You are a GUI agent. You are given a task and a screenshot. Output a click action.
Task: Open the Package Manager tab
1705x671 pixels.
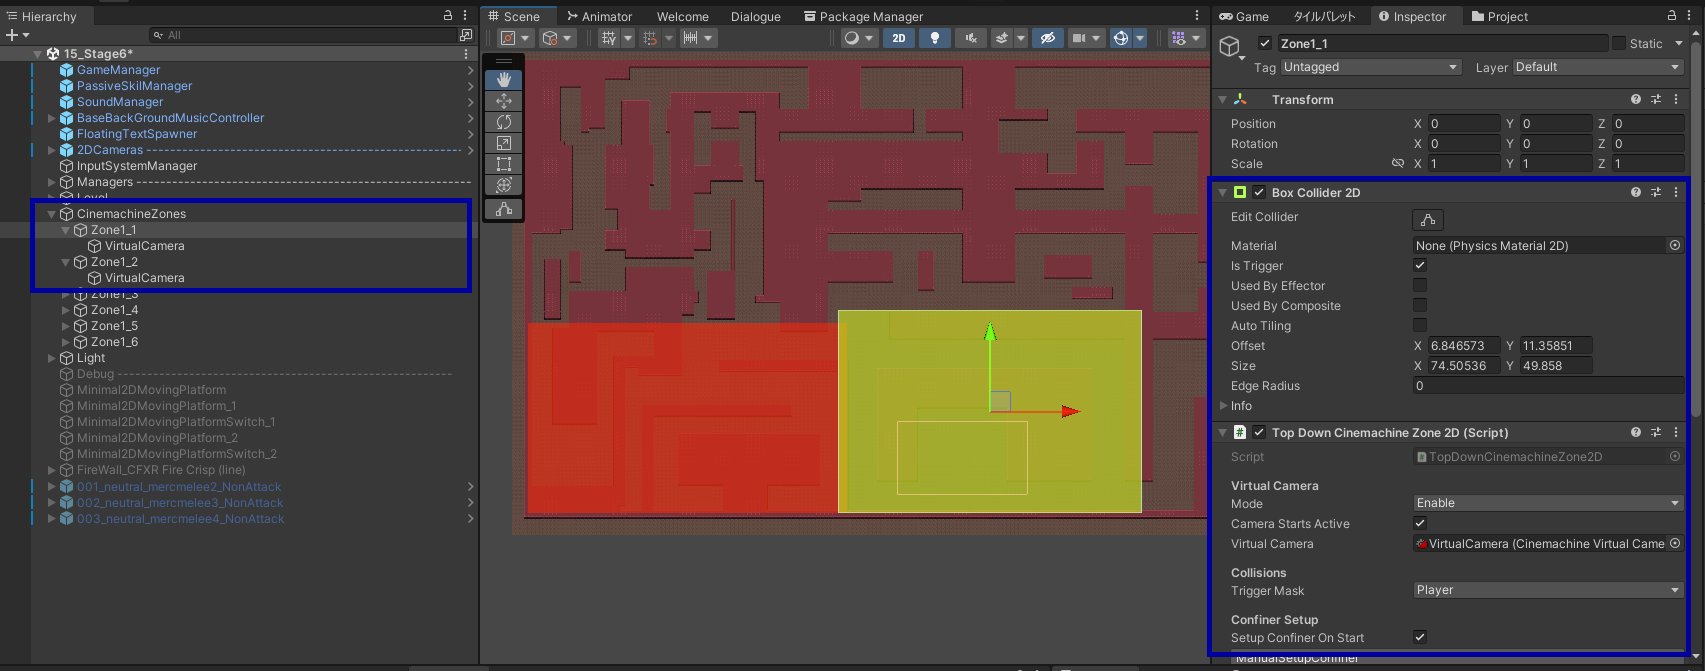863,16
